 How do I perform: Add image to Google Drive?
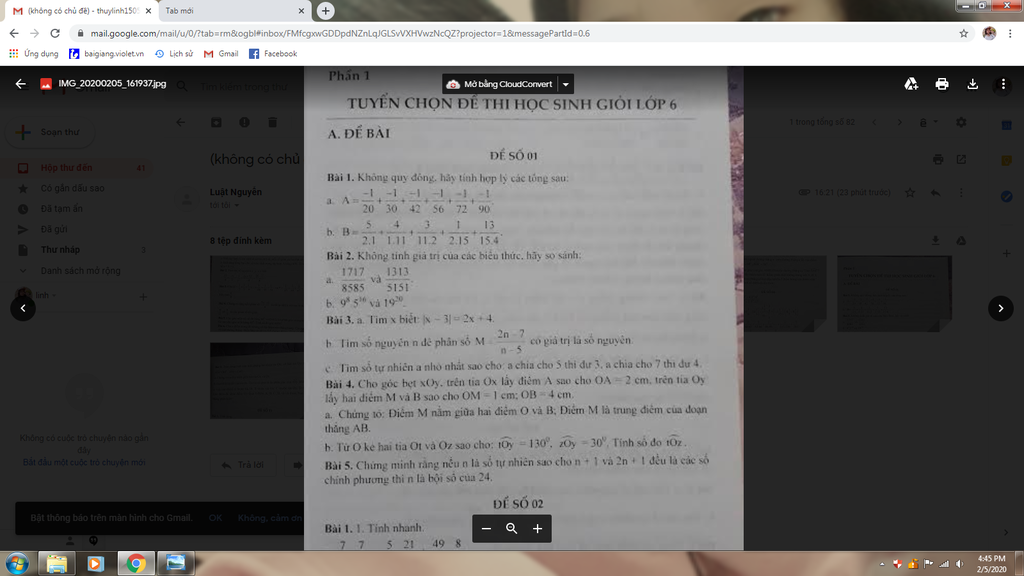tap(911, 84)
